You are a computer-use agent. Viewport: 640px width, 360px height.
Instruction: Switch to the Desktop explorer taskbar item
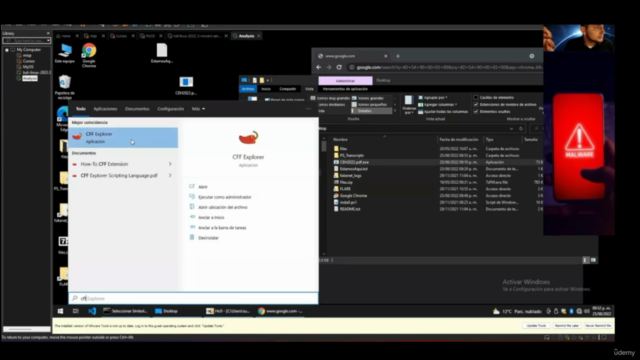point(167,311)
